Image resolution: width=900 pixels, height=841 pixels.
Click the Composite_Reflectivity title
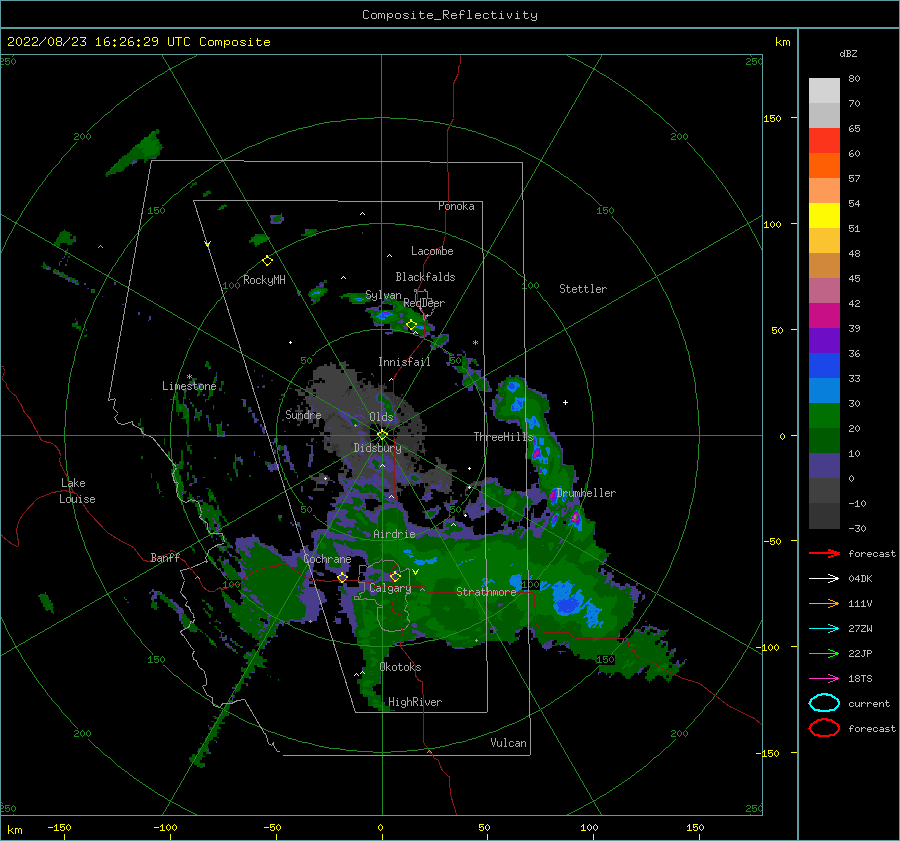tap(450, 15)
